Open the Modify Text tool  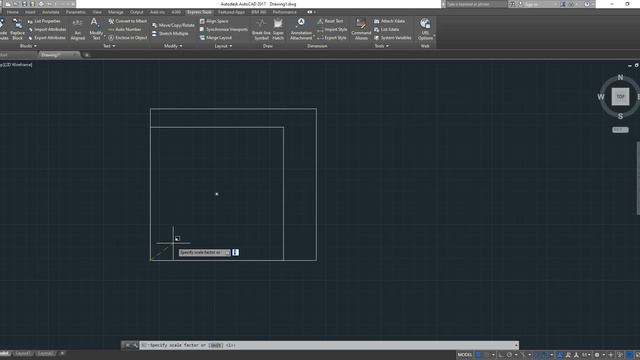96,29
